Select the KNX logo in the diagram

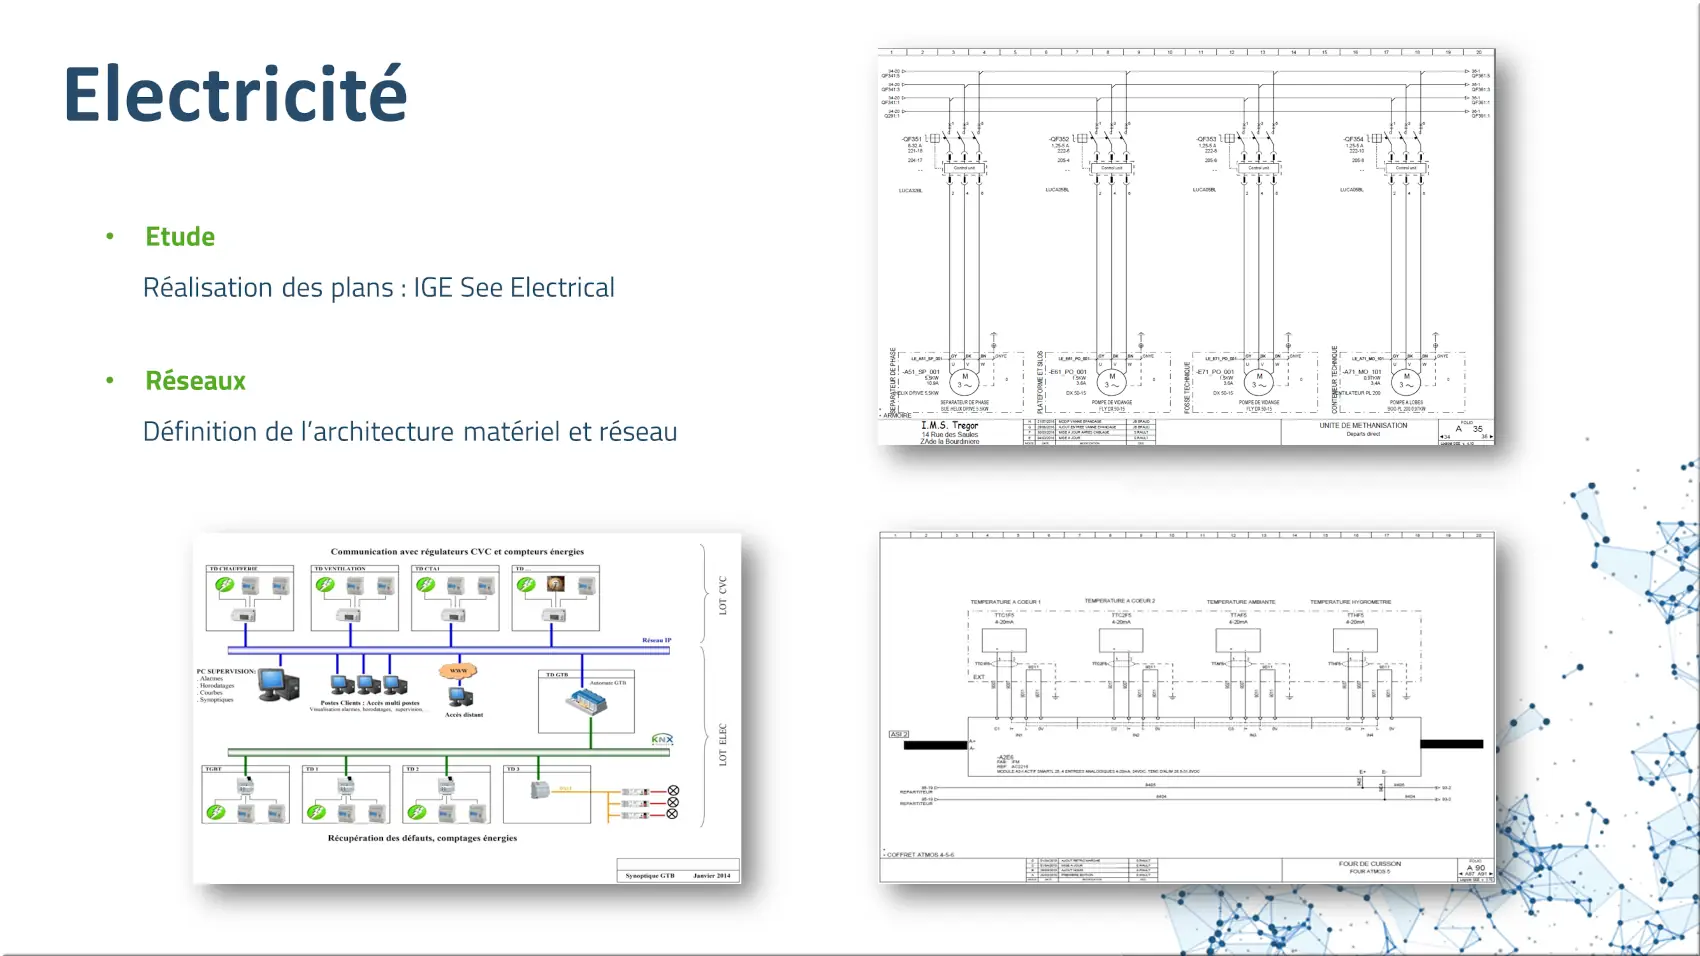click(662, 740)
